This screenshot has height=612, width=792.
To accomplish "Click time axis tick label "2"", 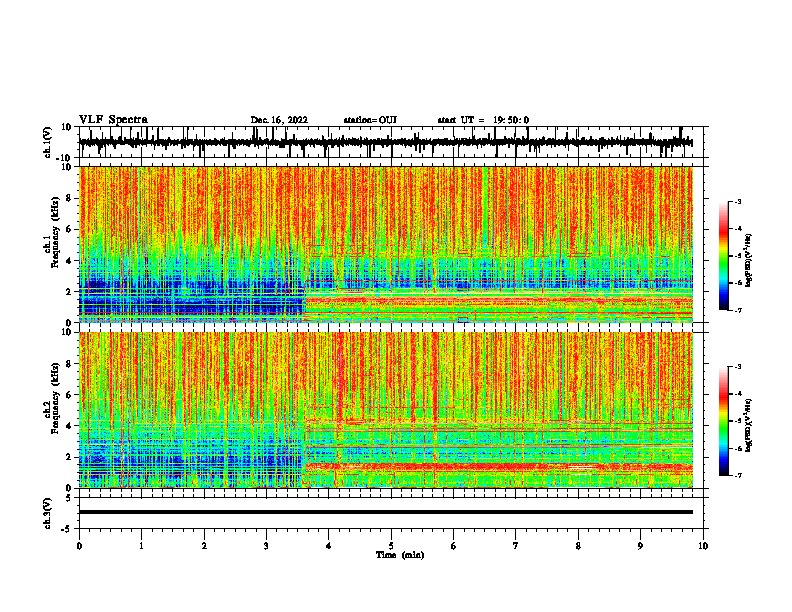I will [x=204, y=546].
